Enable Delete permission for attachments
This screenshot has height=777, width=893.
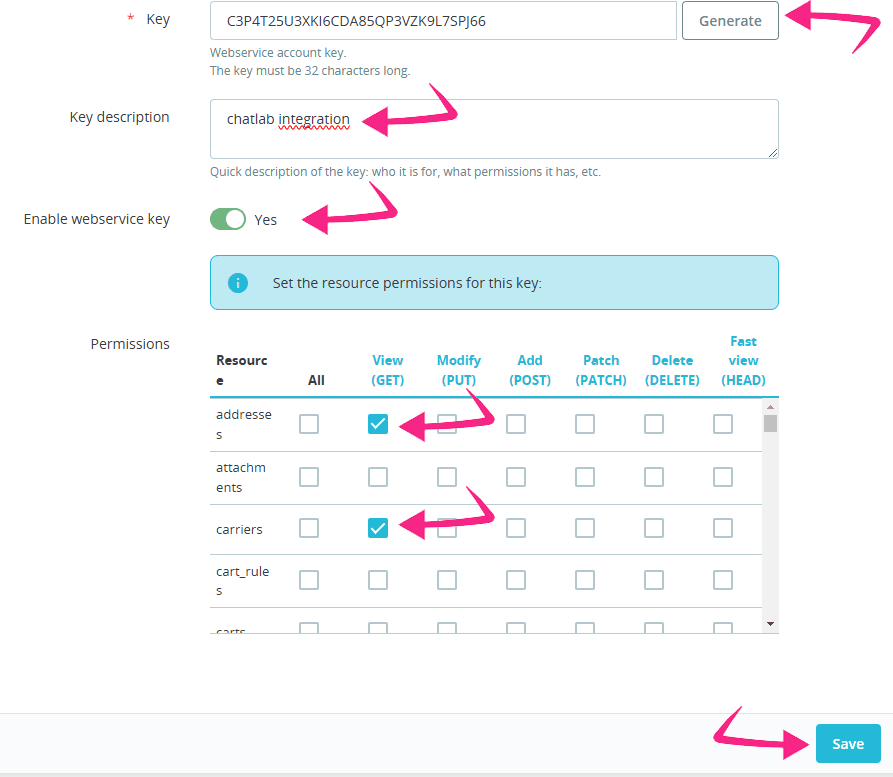pos(654,477)
